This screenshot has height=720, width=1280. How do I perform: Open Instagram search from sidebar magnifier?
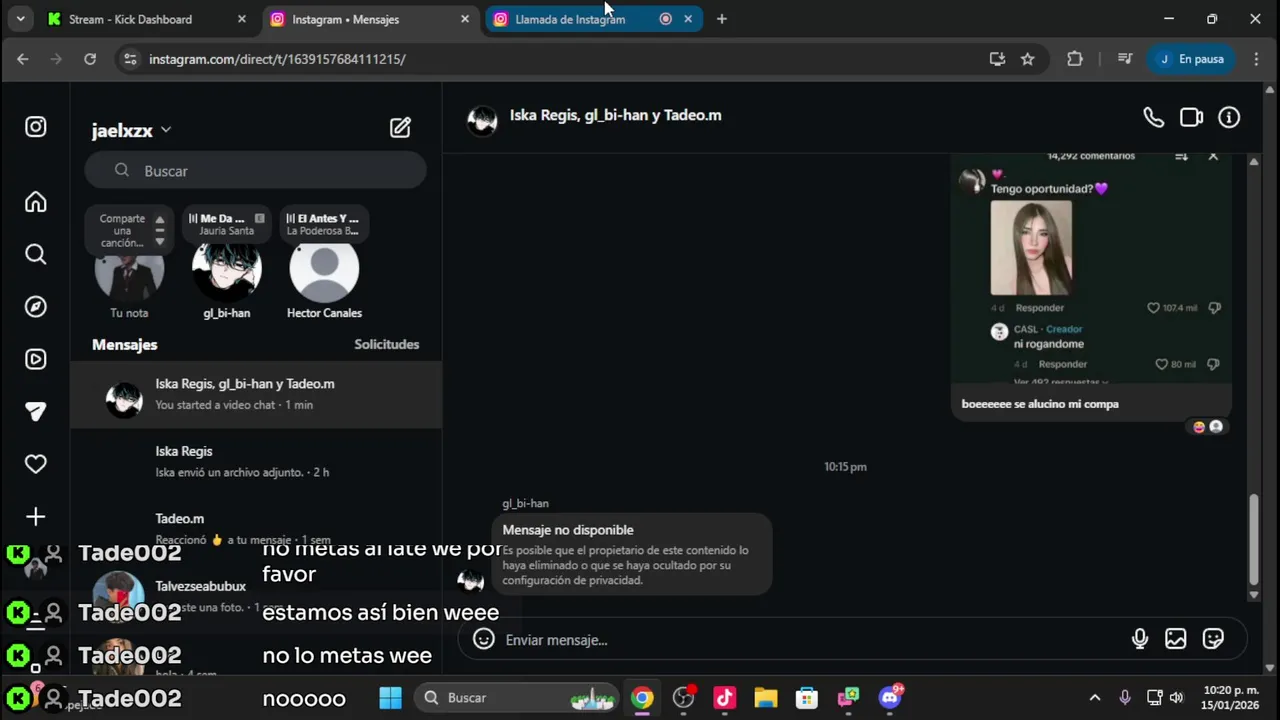pos(36,254)
